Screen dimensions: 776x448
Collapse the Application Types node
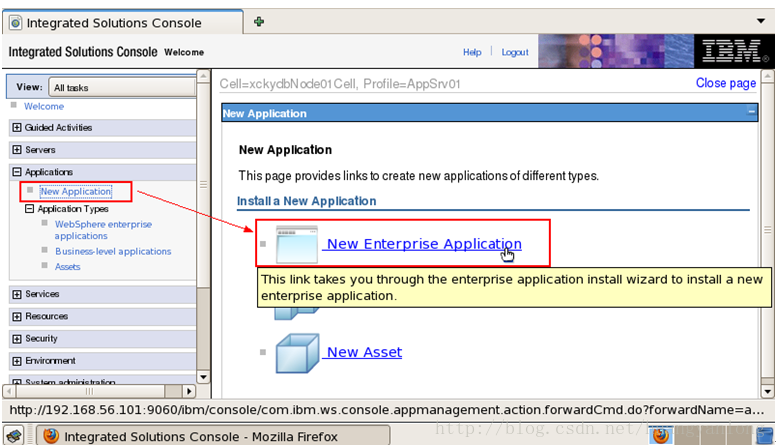pyautogui.click(x=30, y=208)
